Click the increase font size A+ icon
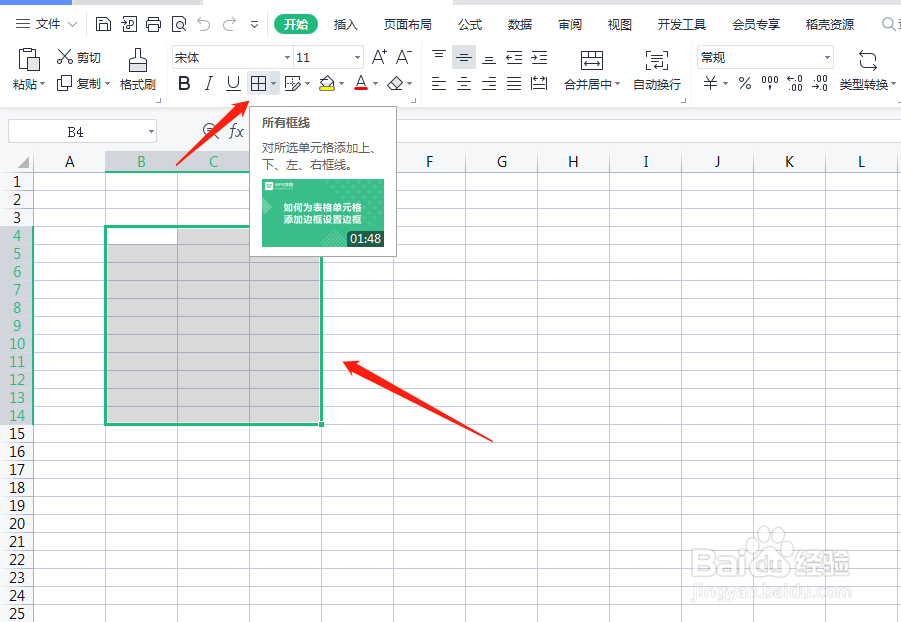901x622 pixels. tap(377, 57)
